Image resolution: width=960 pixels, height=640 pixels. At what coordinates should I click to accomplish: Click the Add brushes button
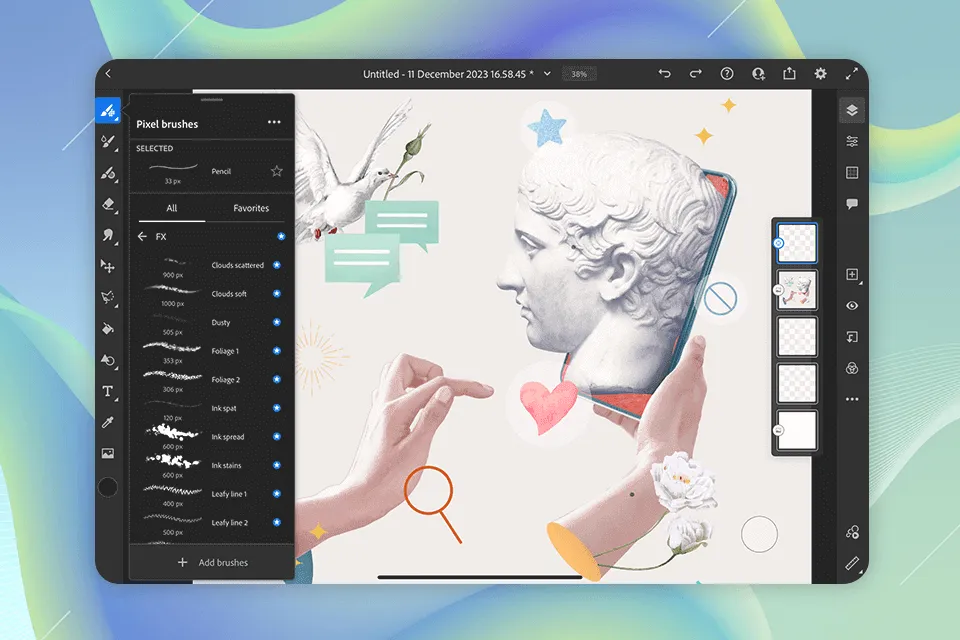[x=212, y=563]
